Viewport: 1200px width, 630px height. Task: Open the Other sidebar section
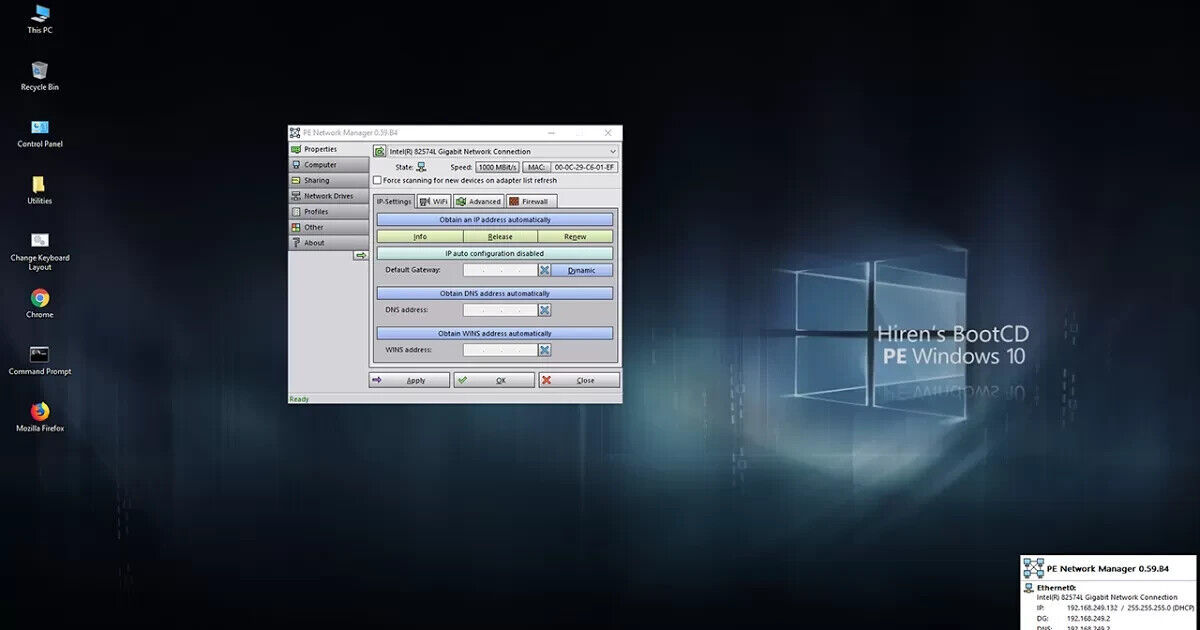329,227
